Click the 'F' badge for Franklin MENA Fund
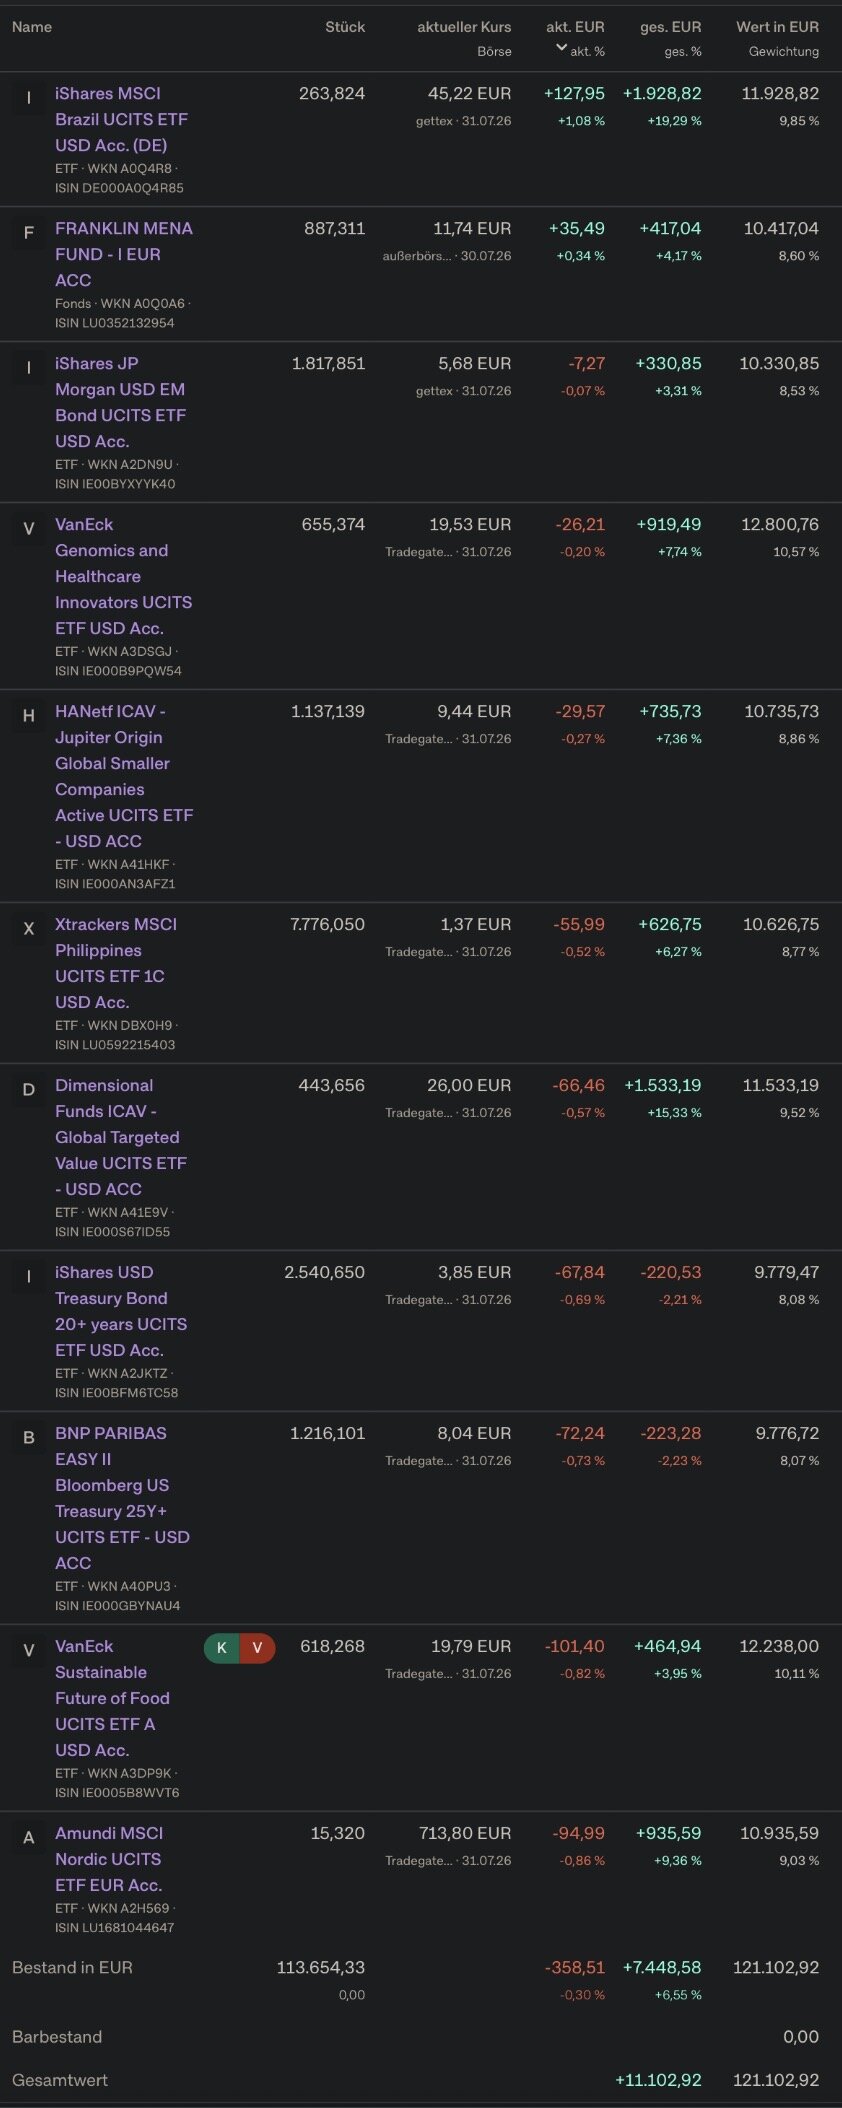The image size is (842, 2108). pyautogui.click(x=28, y=233)
